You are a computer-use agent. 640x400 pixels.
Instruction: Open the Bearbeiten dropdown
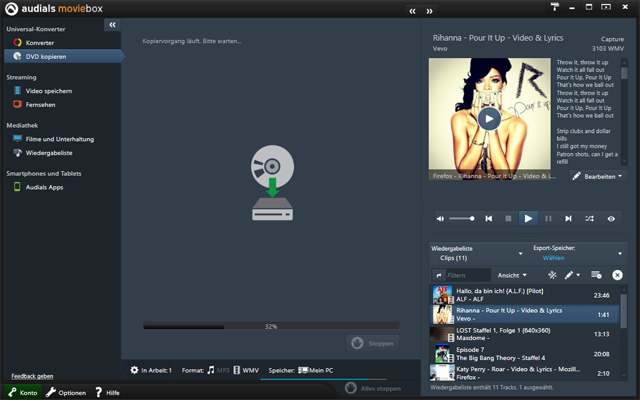[x=598, y=176]
